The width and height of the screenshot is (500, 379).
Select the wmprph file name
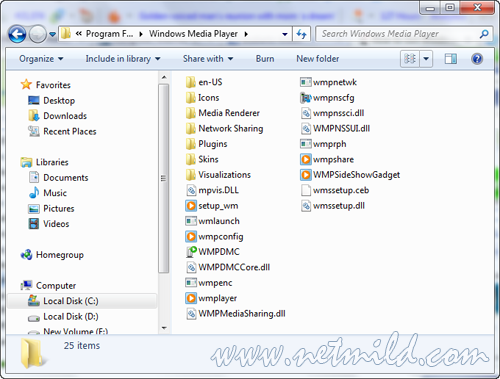(x=329, y=144)
